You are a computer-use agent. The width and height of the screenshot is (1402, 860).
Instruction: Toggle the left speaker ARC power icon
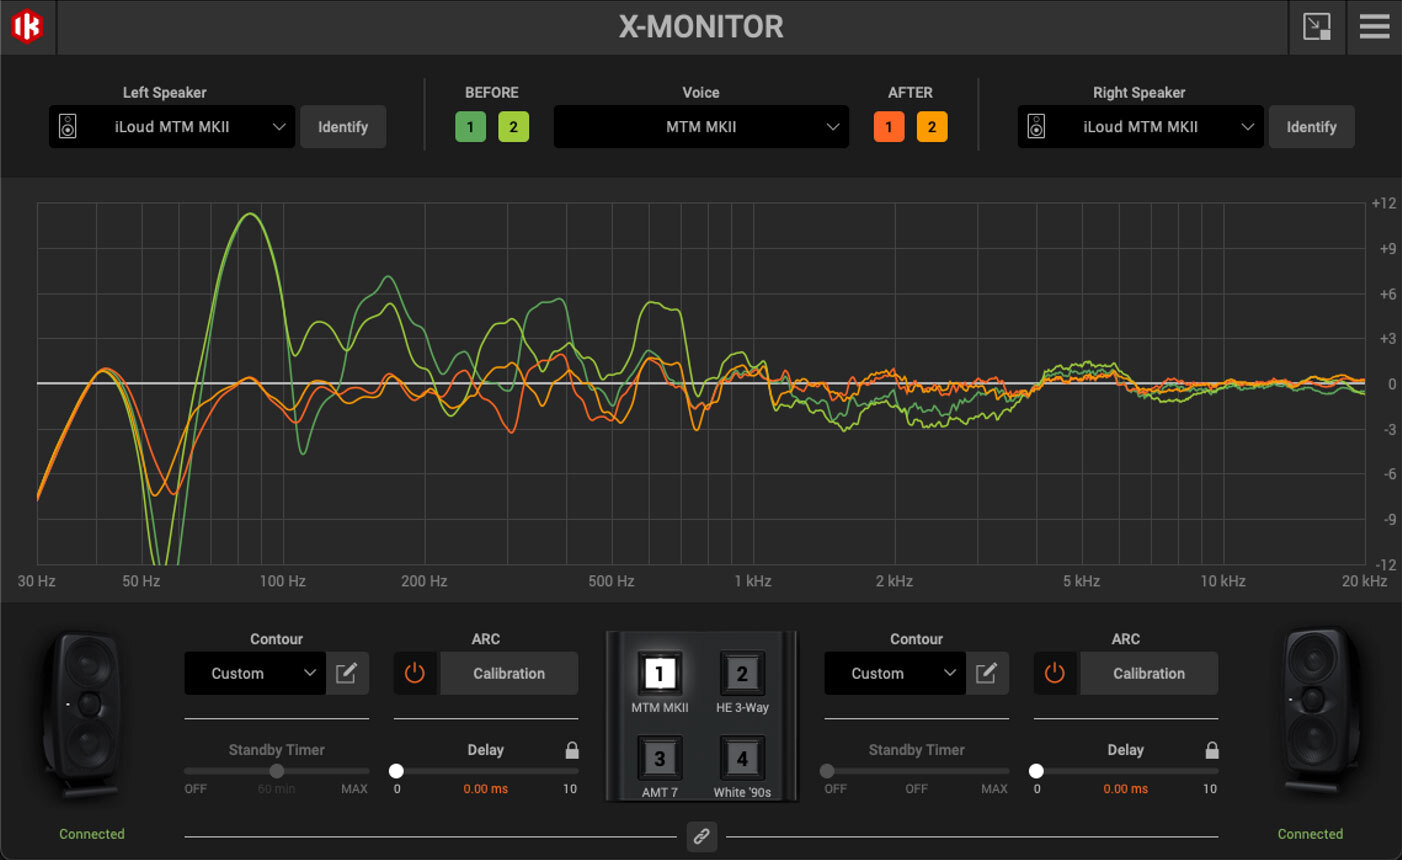pyautogui.click(x=415, y=673)
